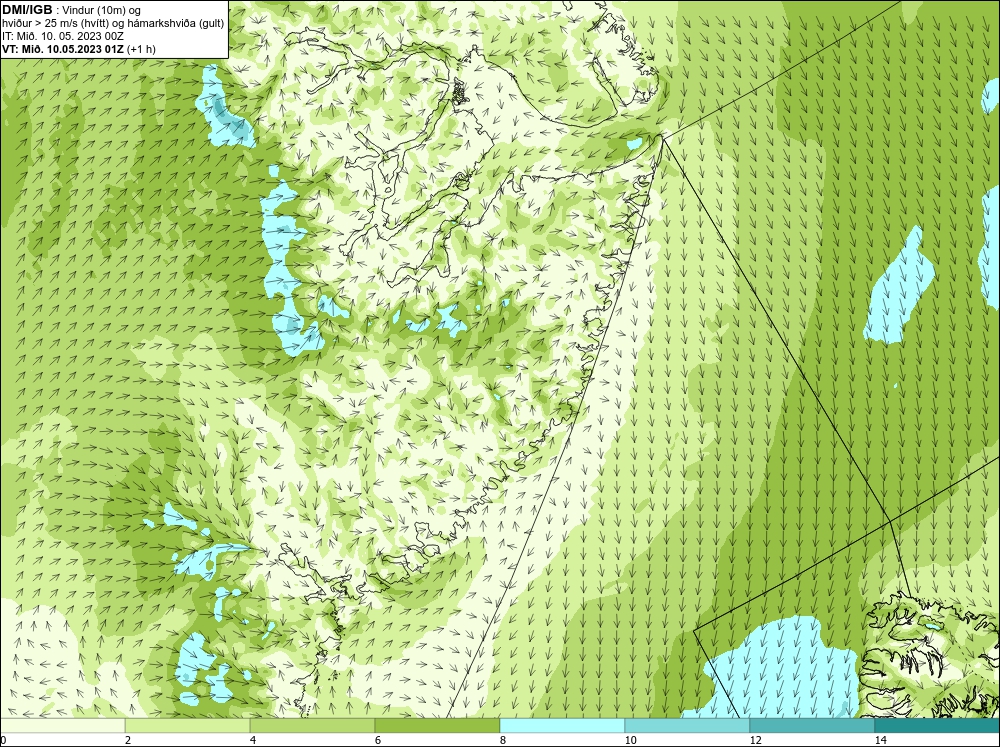The height and width of the screenshot is (747, 1000).
Task: Click the scale label "14"
Action: pos(880,740)
